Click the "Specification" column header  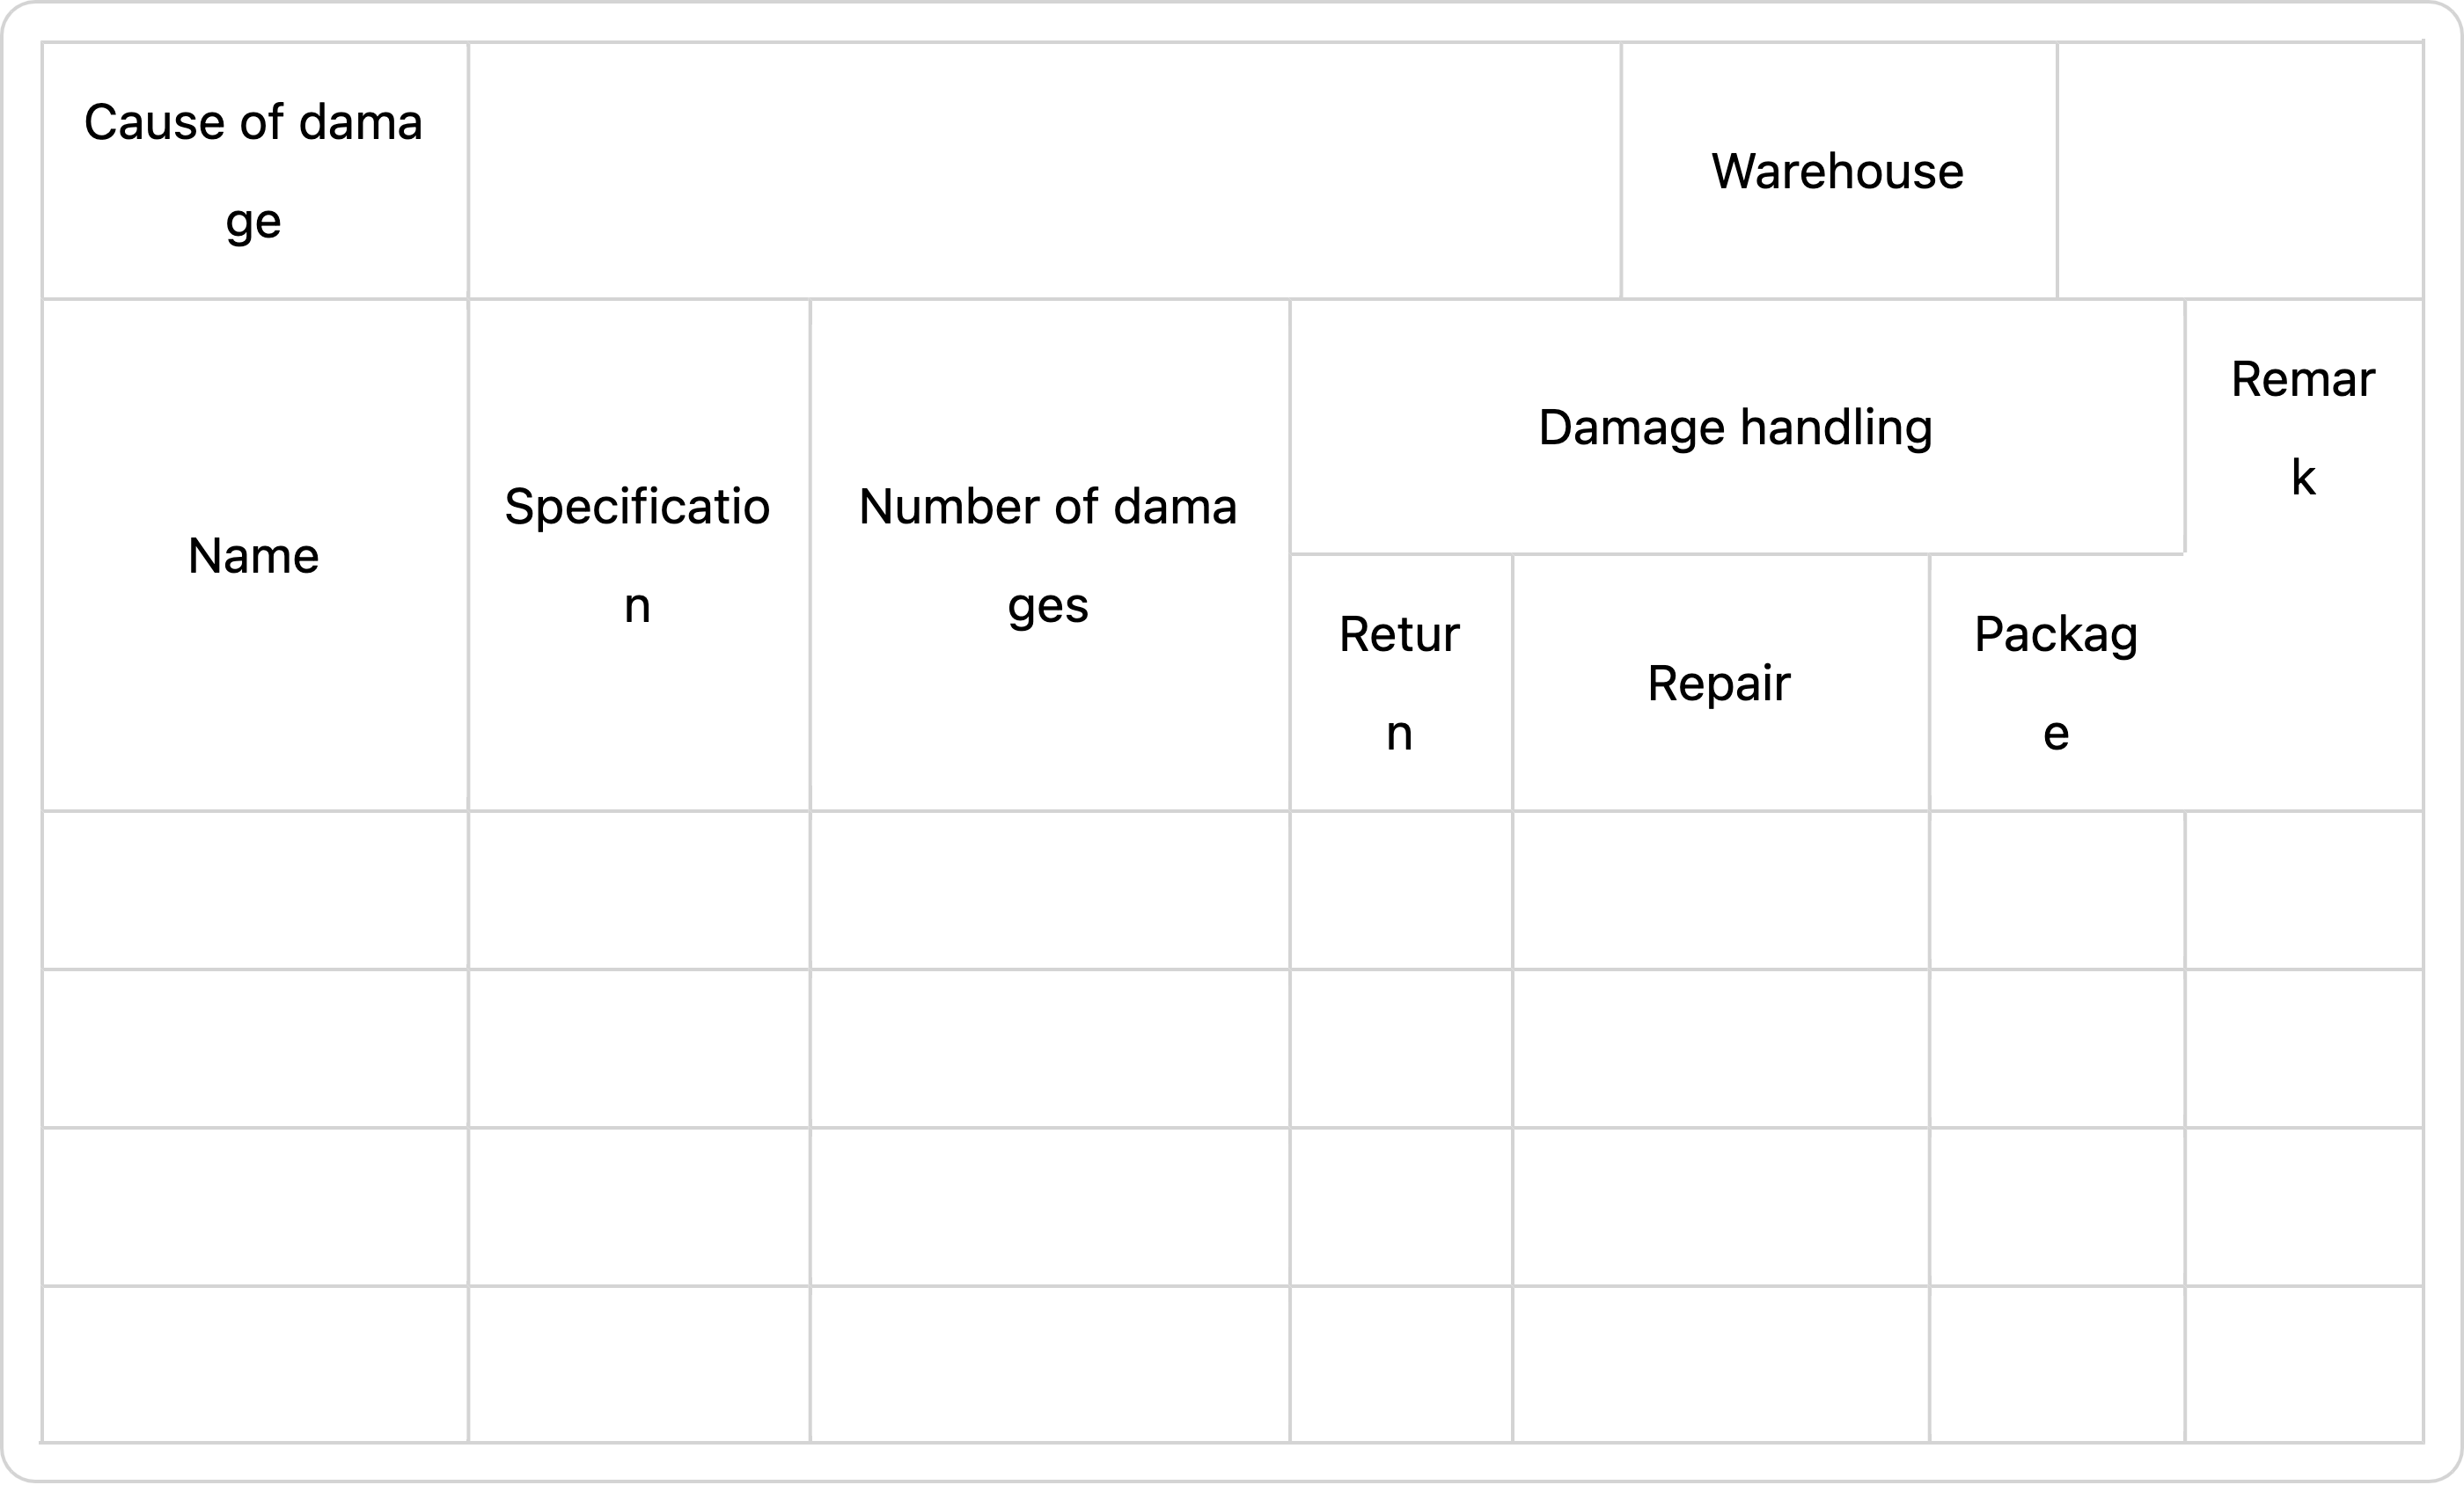638,555
